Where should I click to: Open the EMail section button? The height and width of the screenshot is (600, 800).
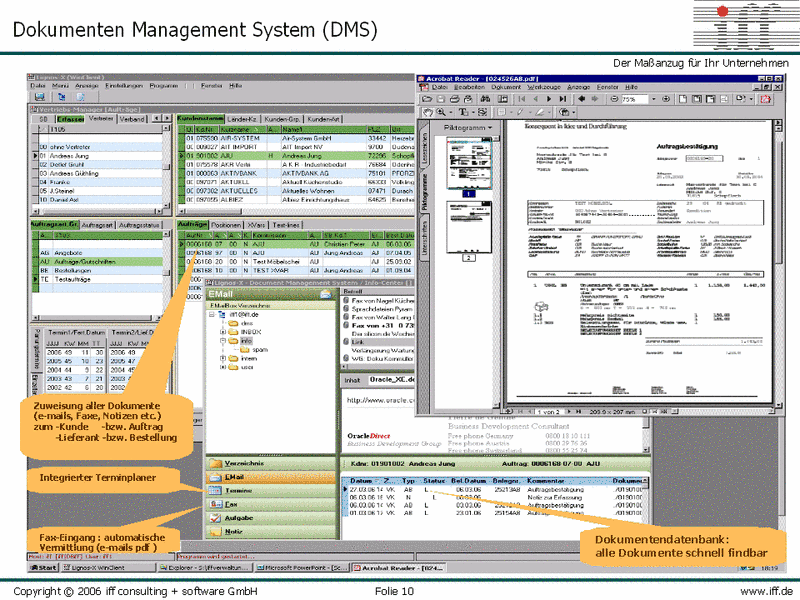(271, 477)
